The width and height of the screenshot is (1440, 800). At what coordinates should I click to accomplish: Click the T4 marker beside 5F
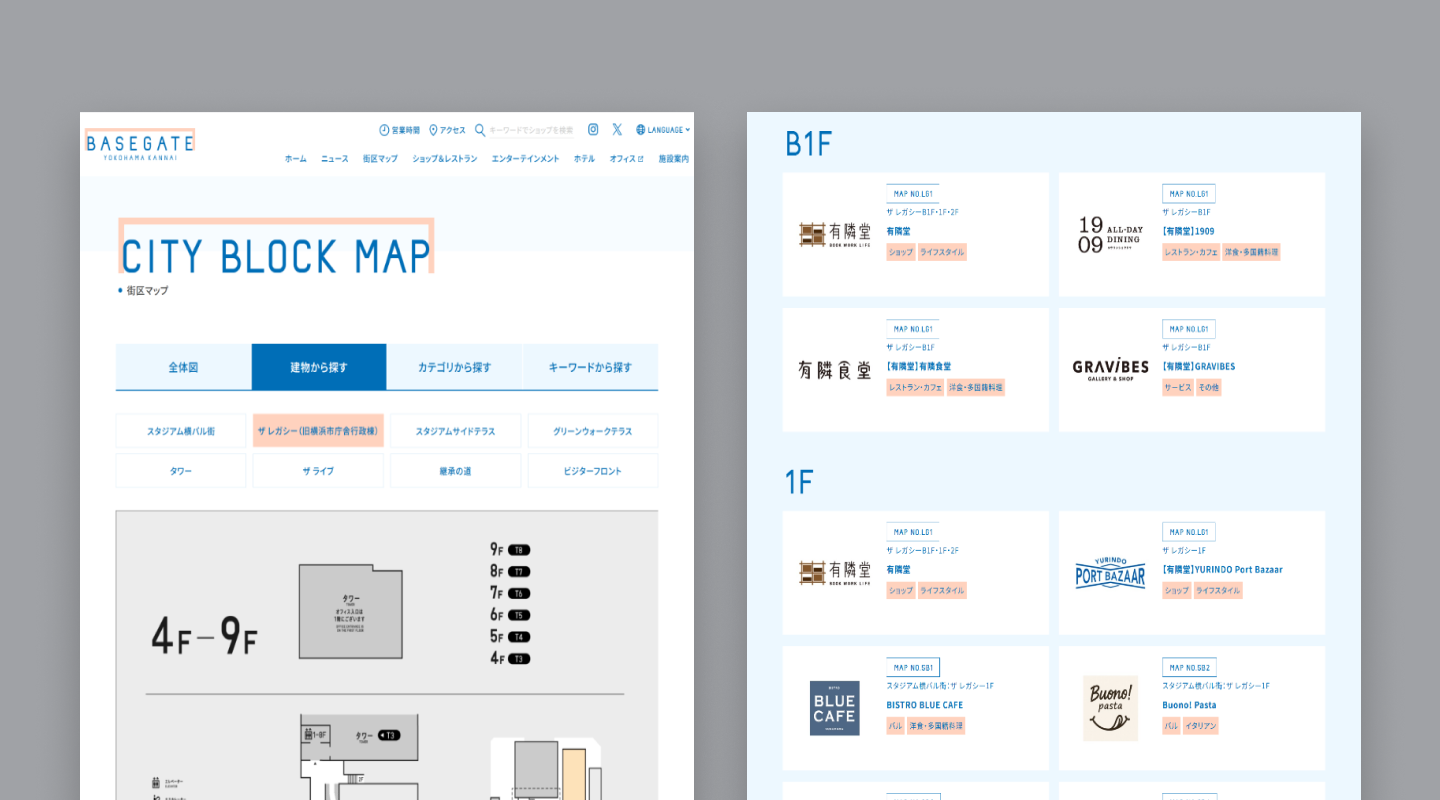pos(519,637)
